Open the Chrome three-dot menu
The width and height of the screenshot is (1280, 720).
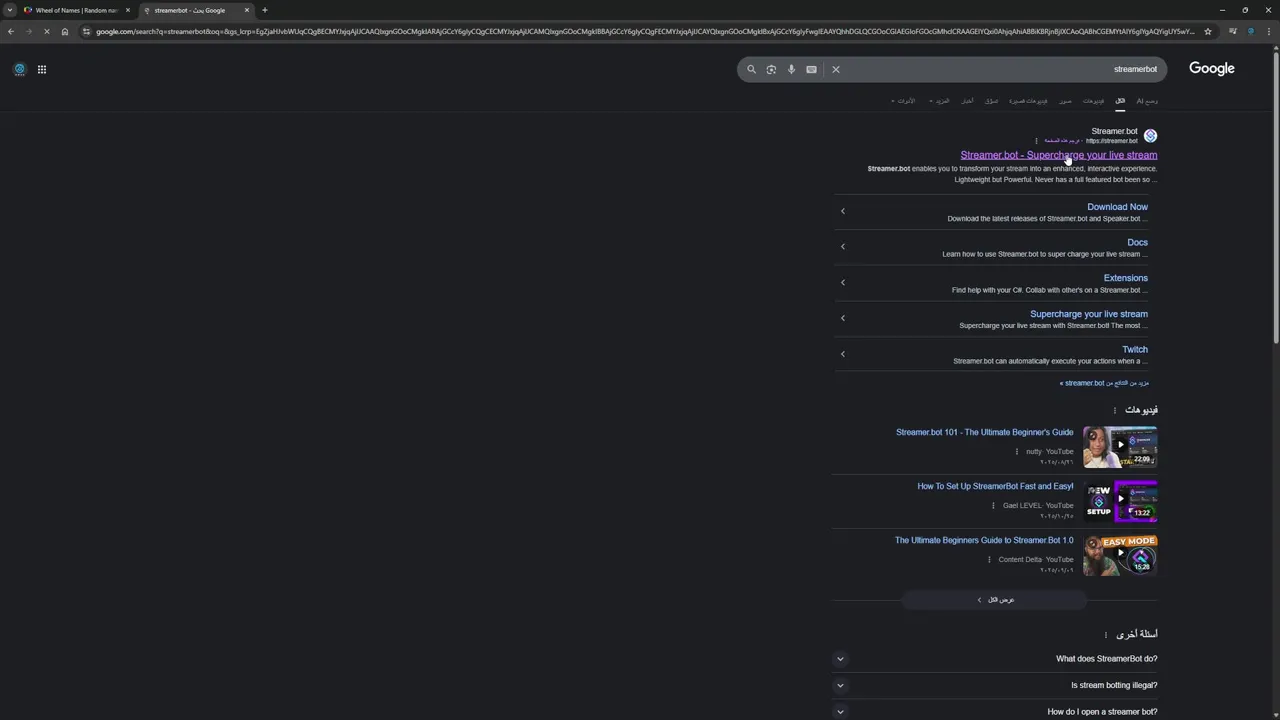[1268, 31]
